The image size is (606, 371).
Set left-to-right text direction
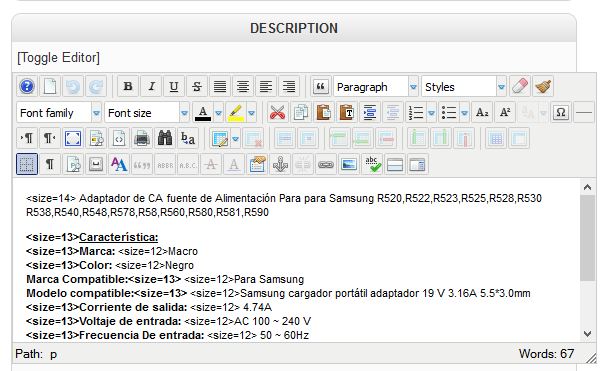point(27,138)
